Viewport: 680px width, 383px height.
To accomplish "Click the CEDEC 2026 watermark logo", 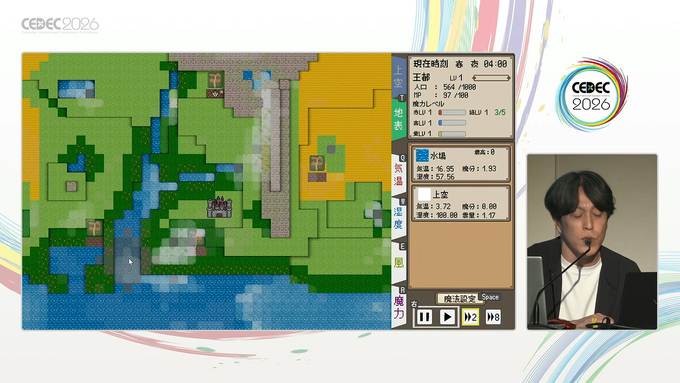I will [60, 25].
